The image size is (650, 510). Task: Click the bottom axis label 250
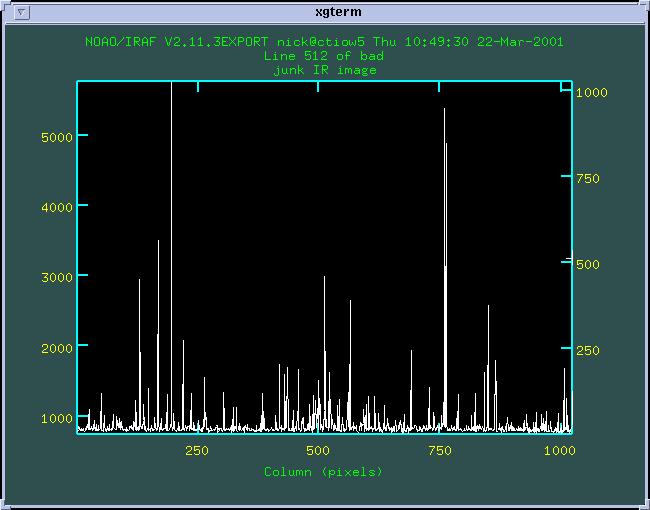point(197,451)
